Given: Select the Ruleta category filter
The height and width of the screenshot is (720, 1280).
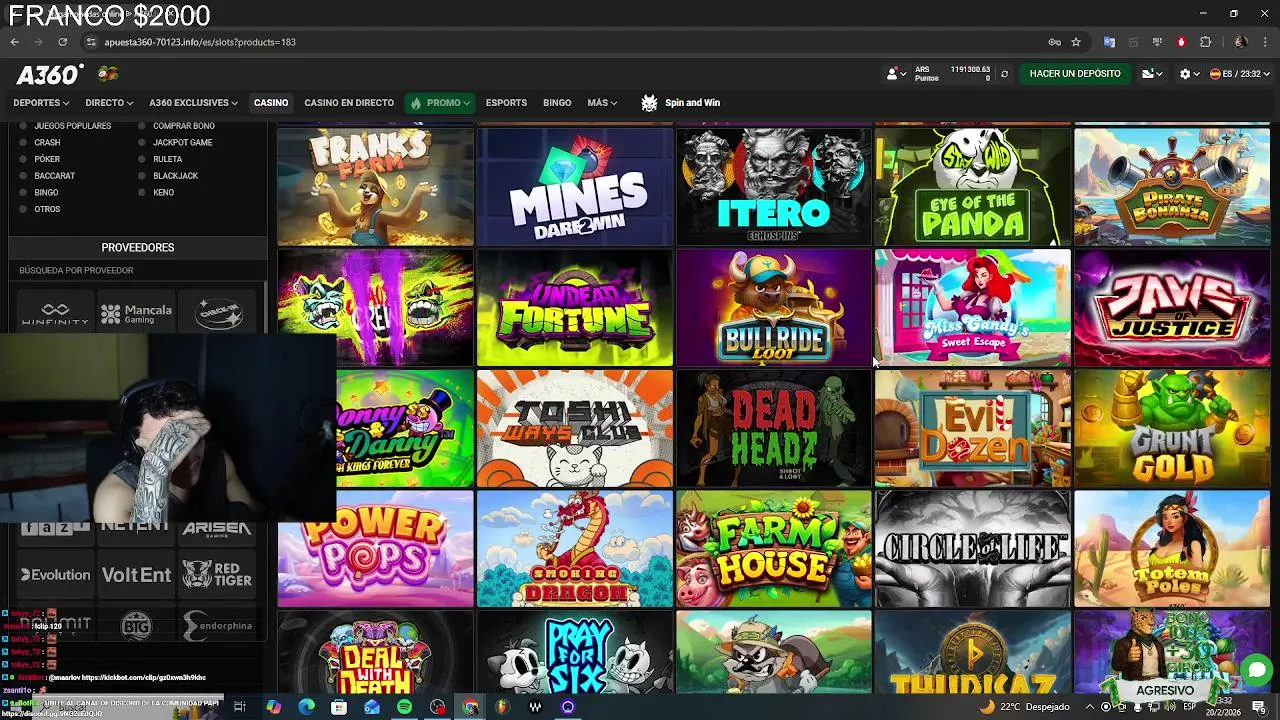Looking at the screenshot, I should coord(161,159).
